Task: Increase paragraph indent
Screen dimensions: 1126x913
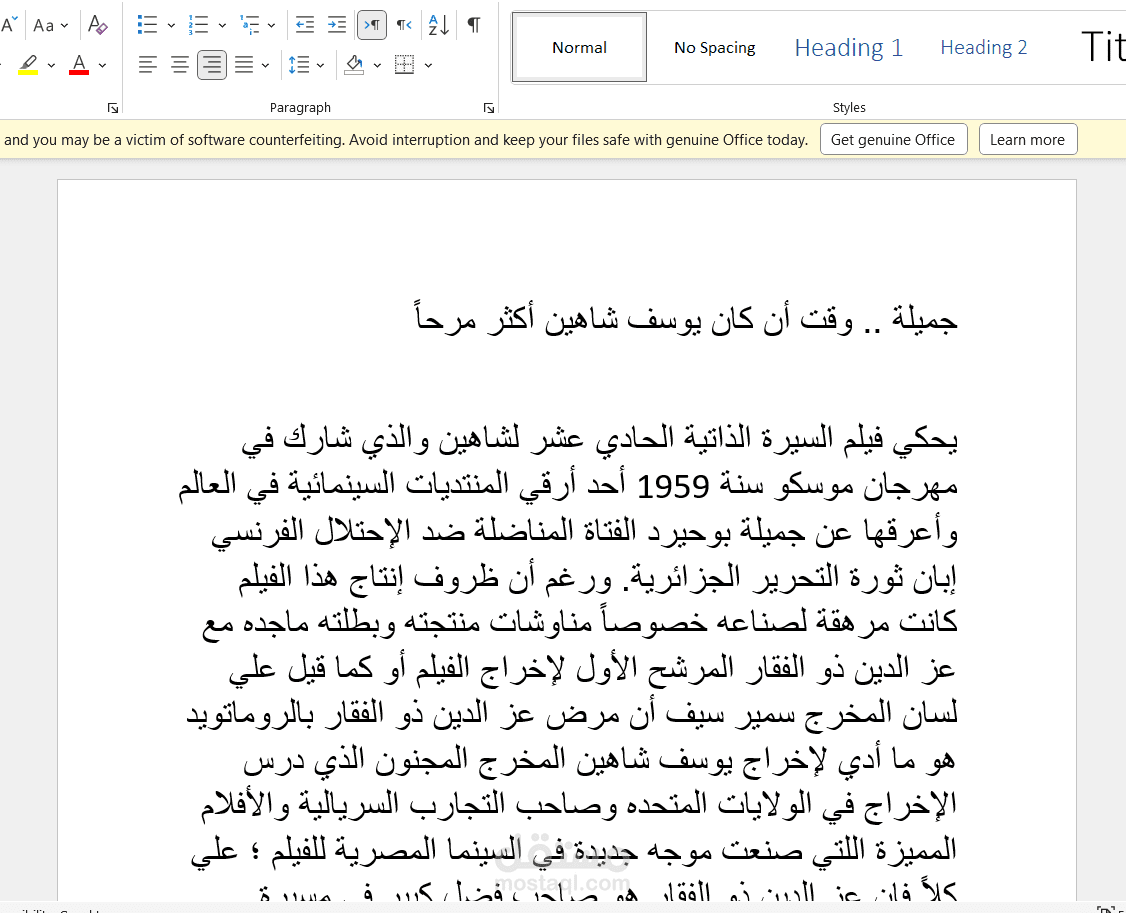Action: coord(337,25)
